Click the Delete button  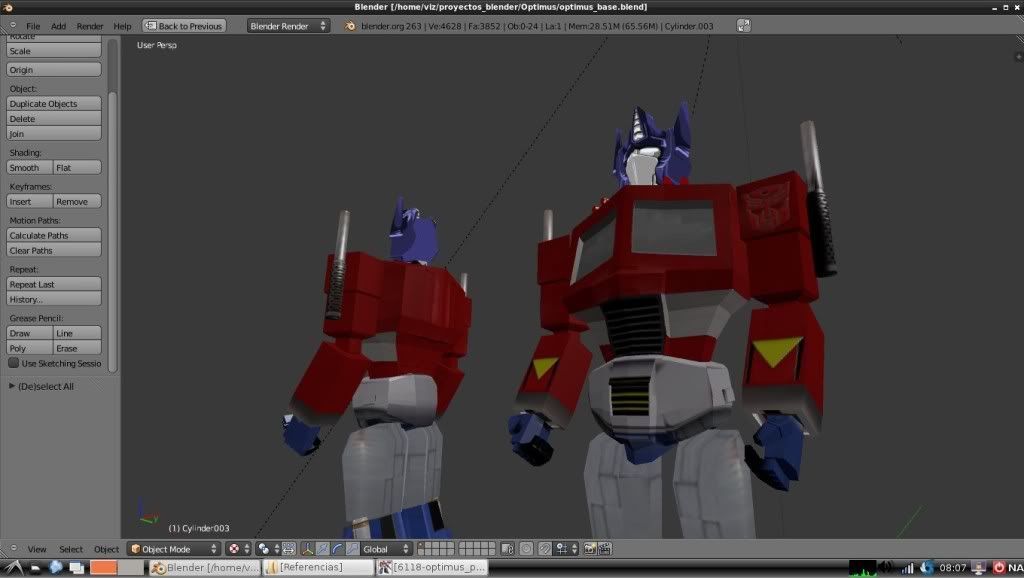point(54,118)
